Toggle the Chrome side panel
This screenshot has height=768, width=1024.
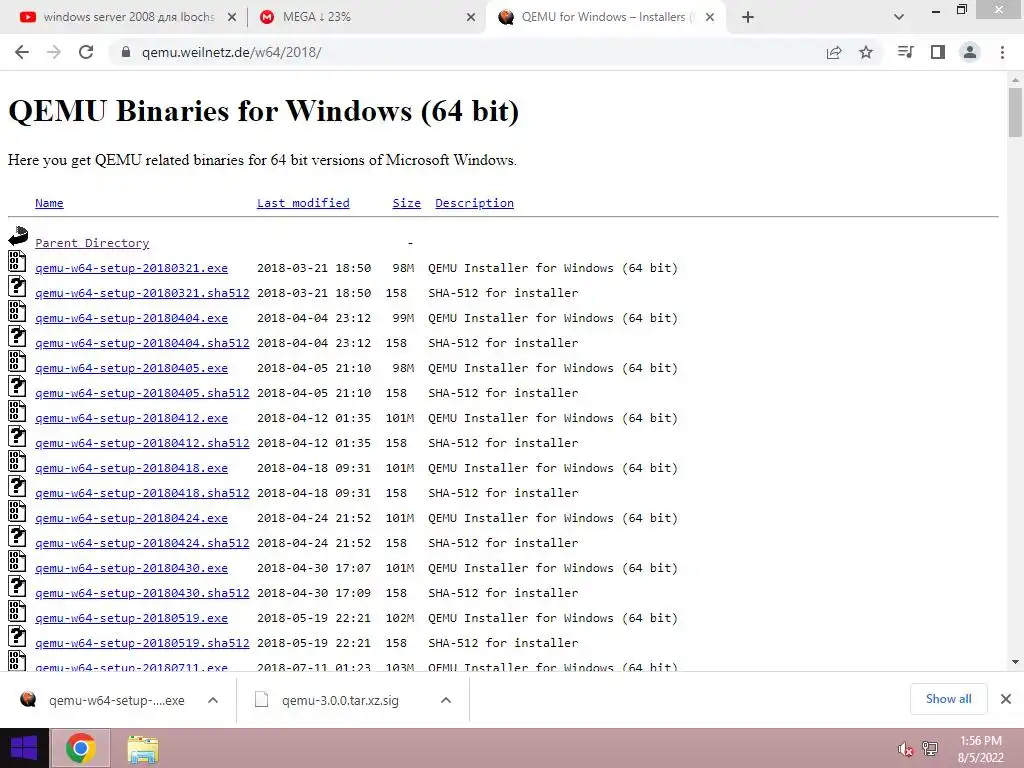[x=938, y=52]
